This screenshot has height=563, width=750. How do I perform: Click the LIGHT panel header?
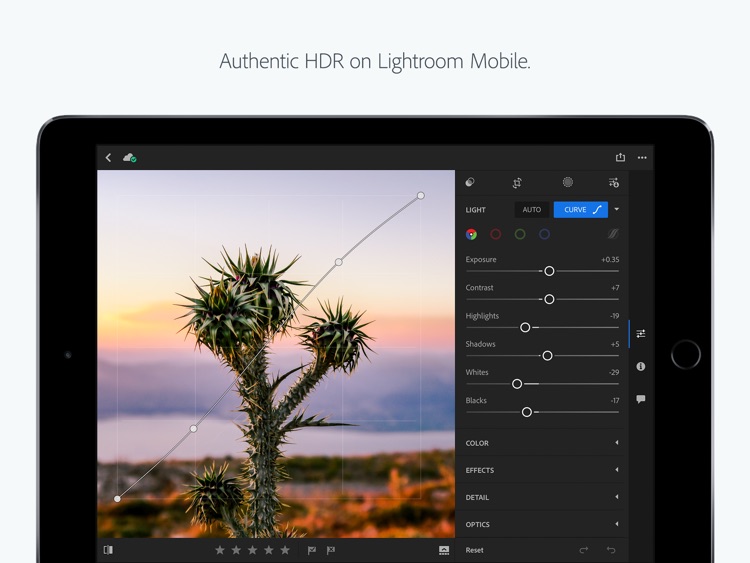(475, 210)
